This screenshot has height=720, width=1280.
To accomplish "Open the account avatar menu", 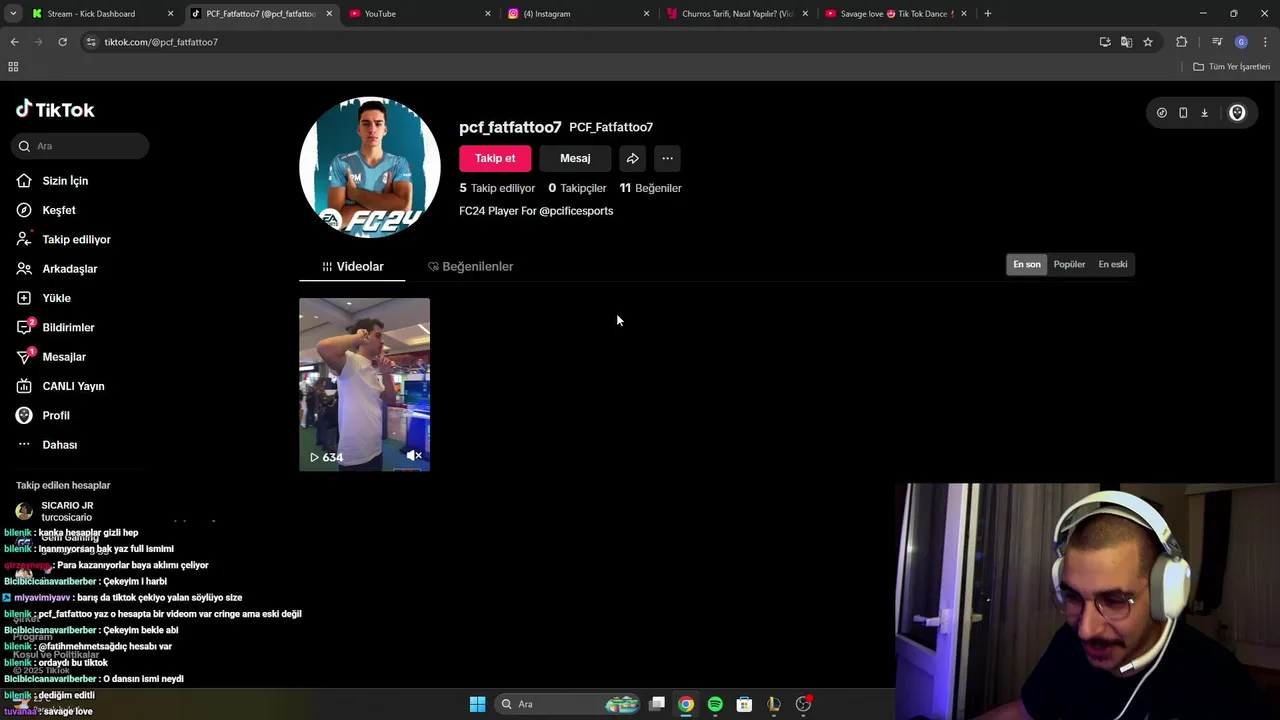I will [1237, 113].
